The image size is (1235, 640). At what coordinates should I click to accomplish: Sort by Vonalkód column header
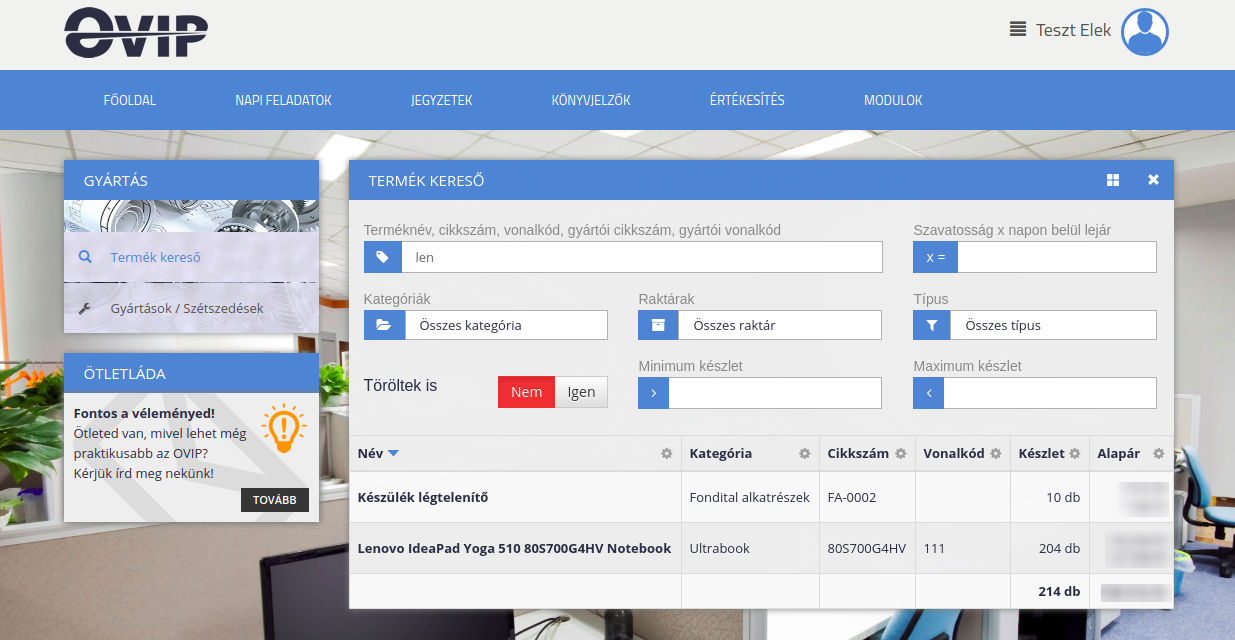coord(954,454)
